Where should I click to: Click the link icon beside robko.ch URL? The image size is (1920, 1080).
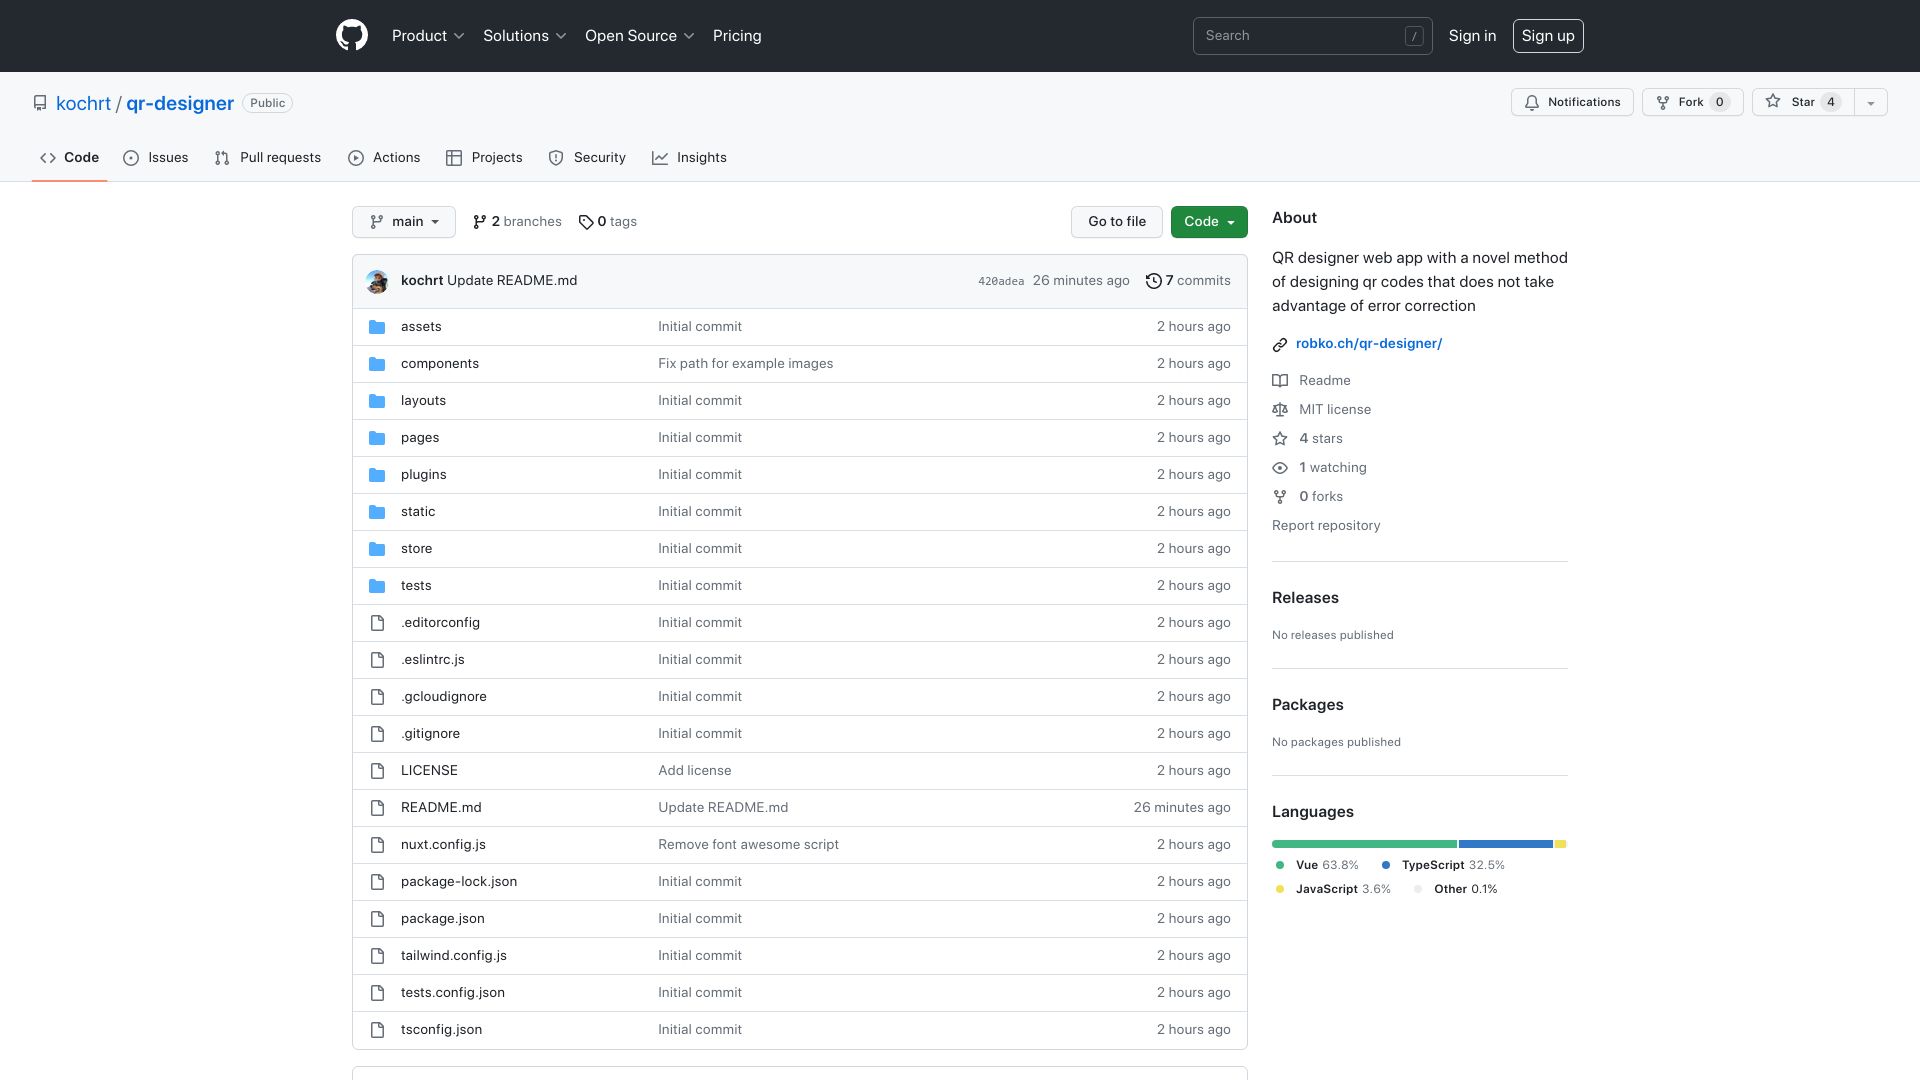[1280, 344]
